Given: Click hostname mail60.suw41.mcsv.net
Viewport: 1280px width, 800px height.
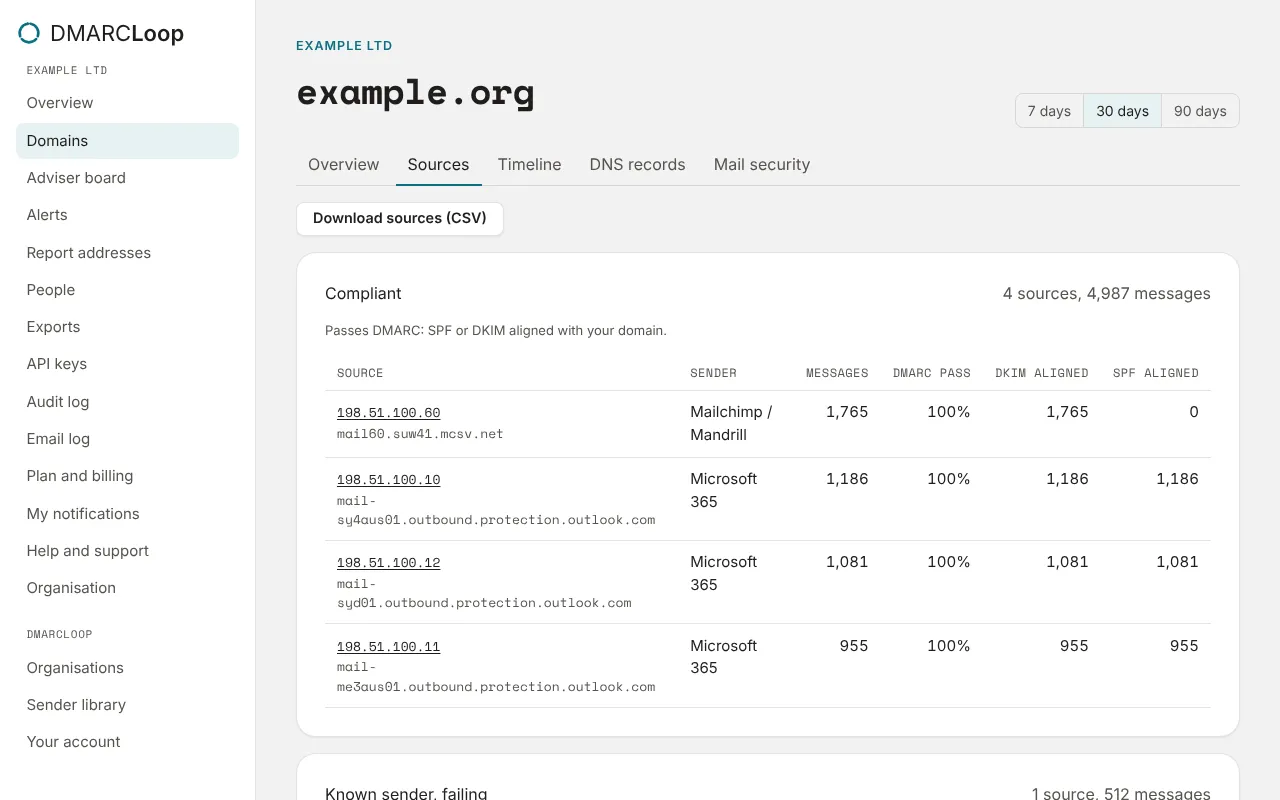Looking at the screenshot, I should click(x=420, y=434).
